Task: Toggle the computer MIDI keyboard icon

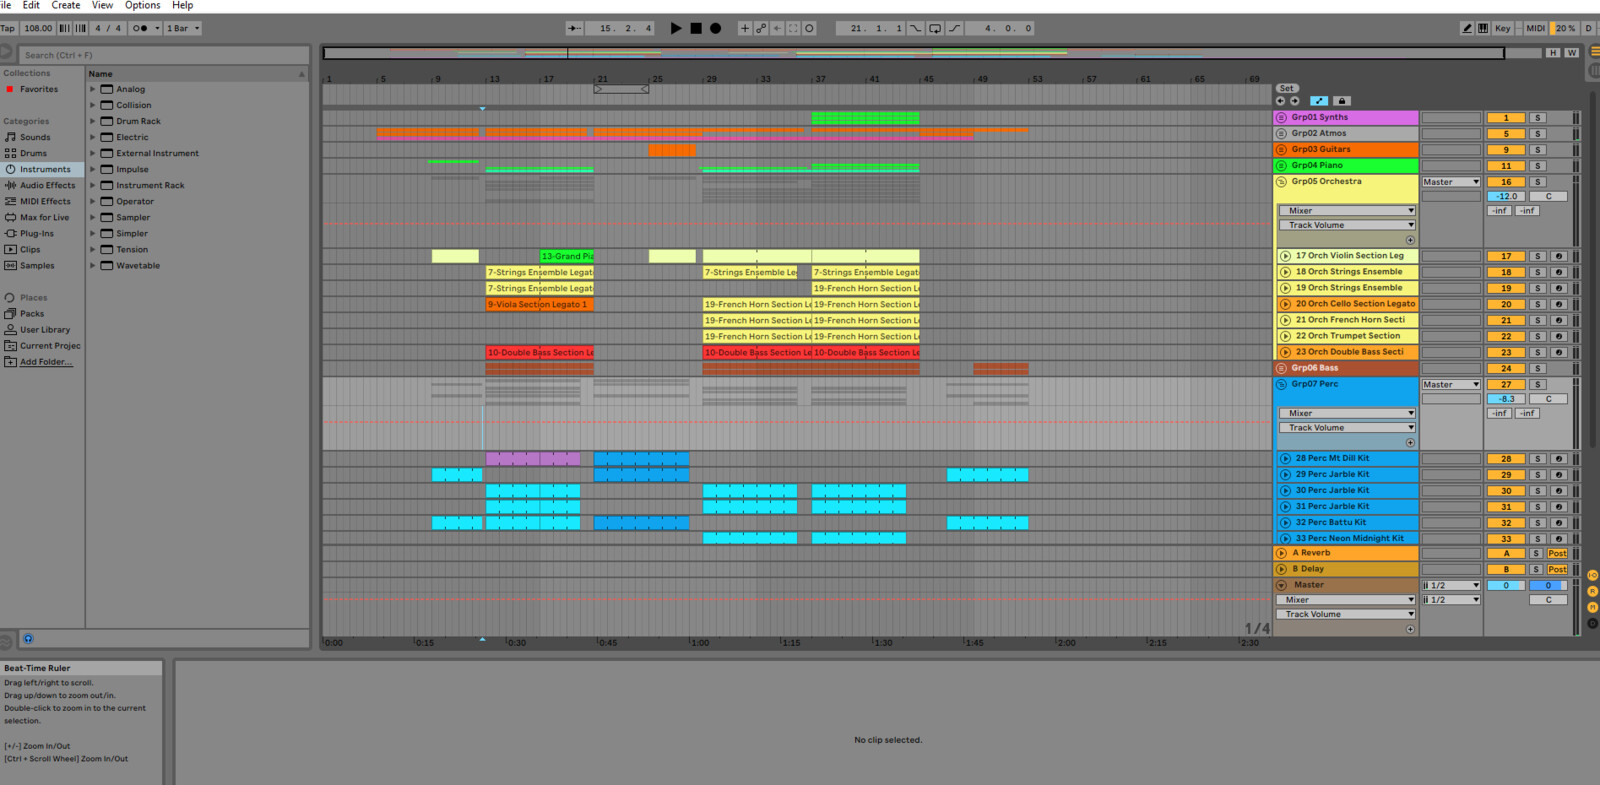Action: point(1483,28)
